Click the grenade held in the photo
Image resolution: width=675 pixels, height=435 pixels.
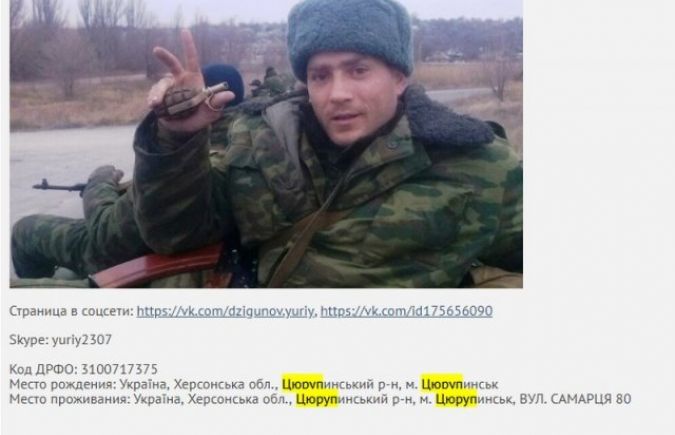pos(189,99)
